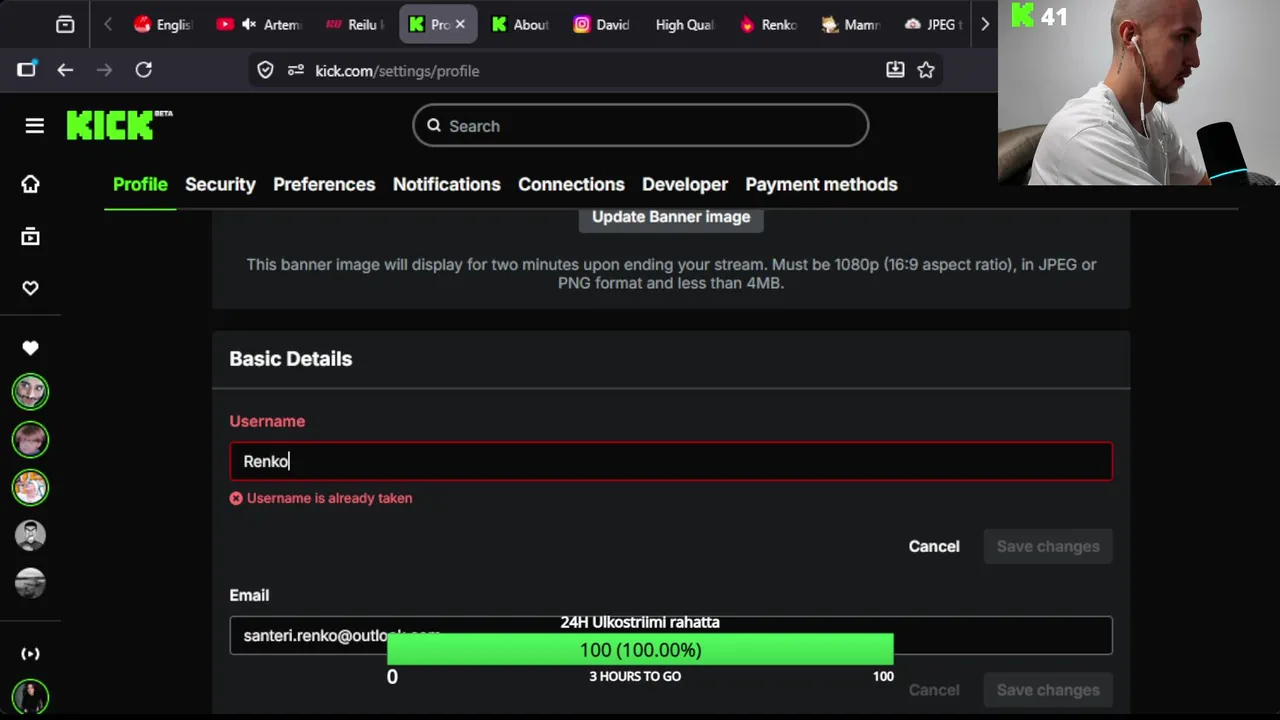Viewport: 1280px width, 720px height.
Task: Click the install/download page icon
Action: [x=895, y=69]
